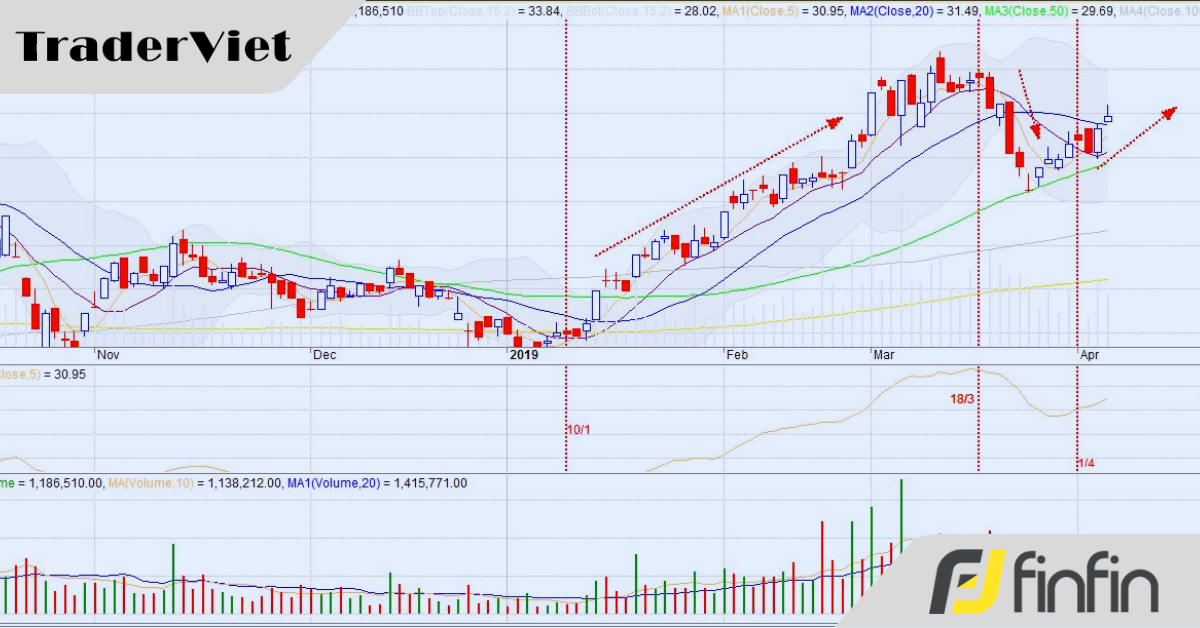Click the 10/1 date marker label
This screenshot has height=628, width=1200.
click(579, 429)
